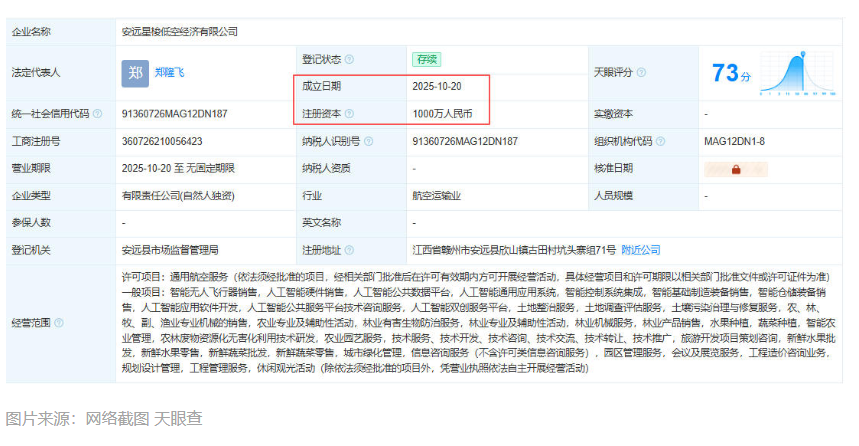
Task: Click the help icon next to 注册资本
Action: coord(349,114)
